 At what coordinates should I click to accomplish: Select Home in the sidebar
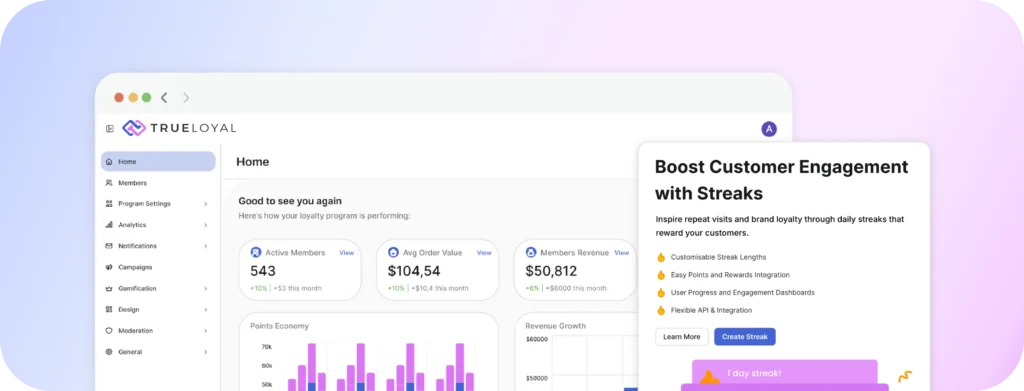coord(158,161)
